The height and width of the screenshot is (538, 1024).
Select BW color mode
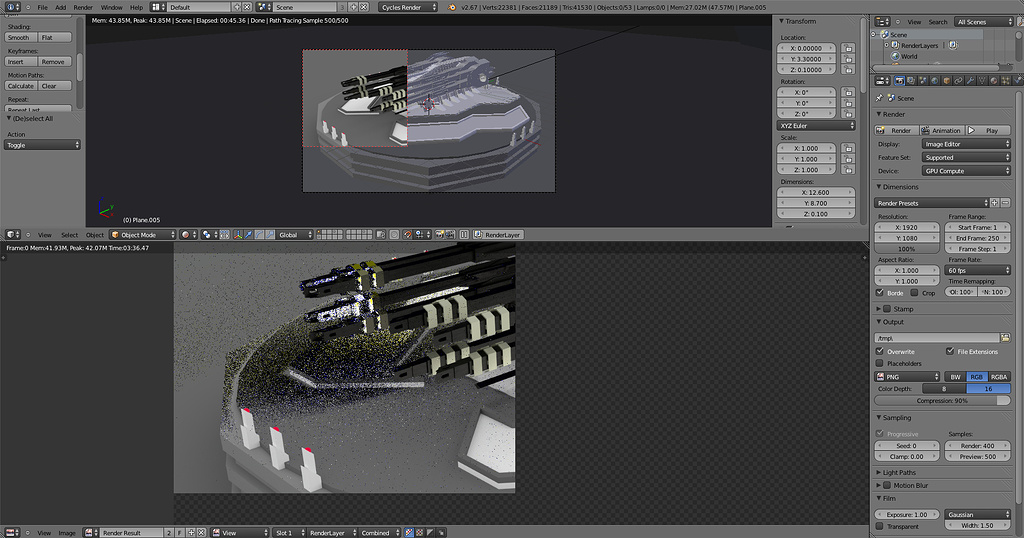pos(955,377)
